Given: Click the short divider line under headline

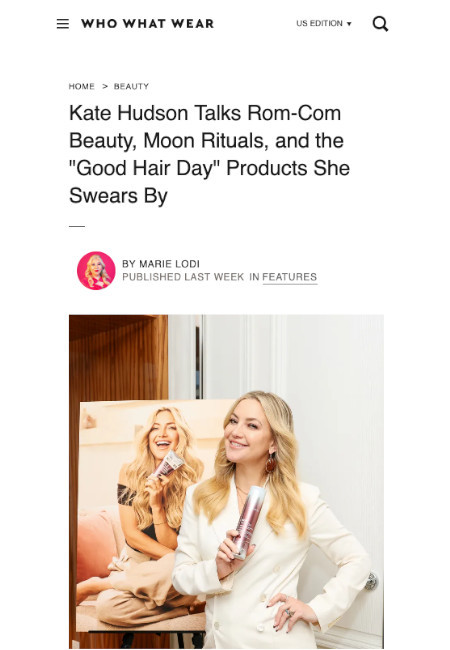Looking at the screenshot, I should (77, 226).
